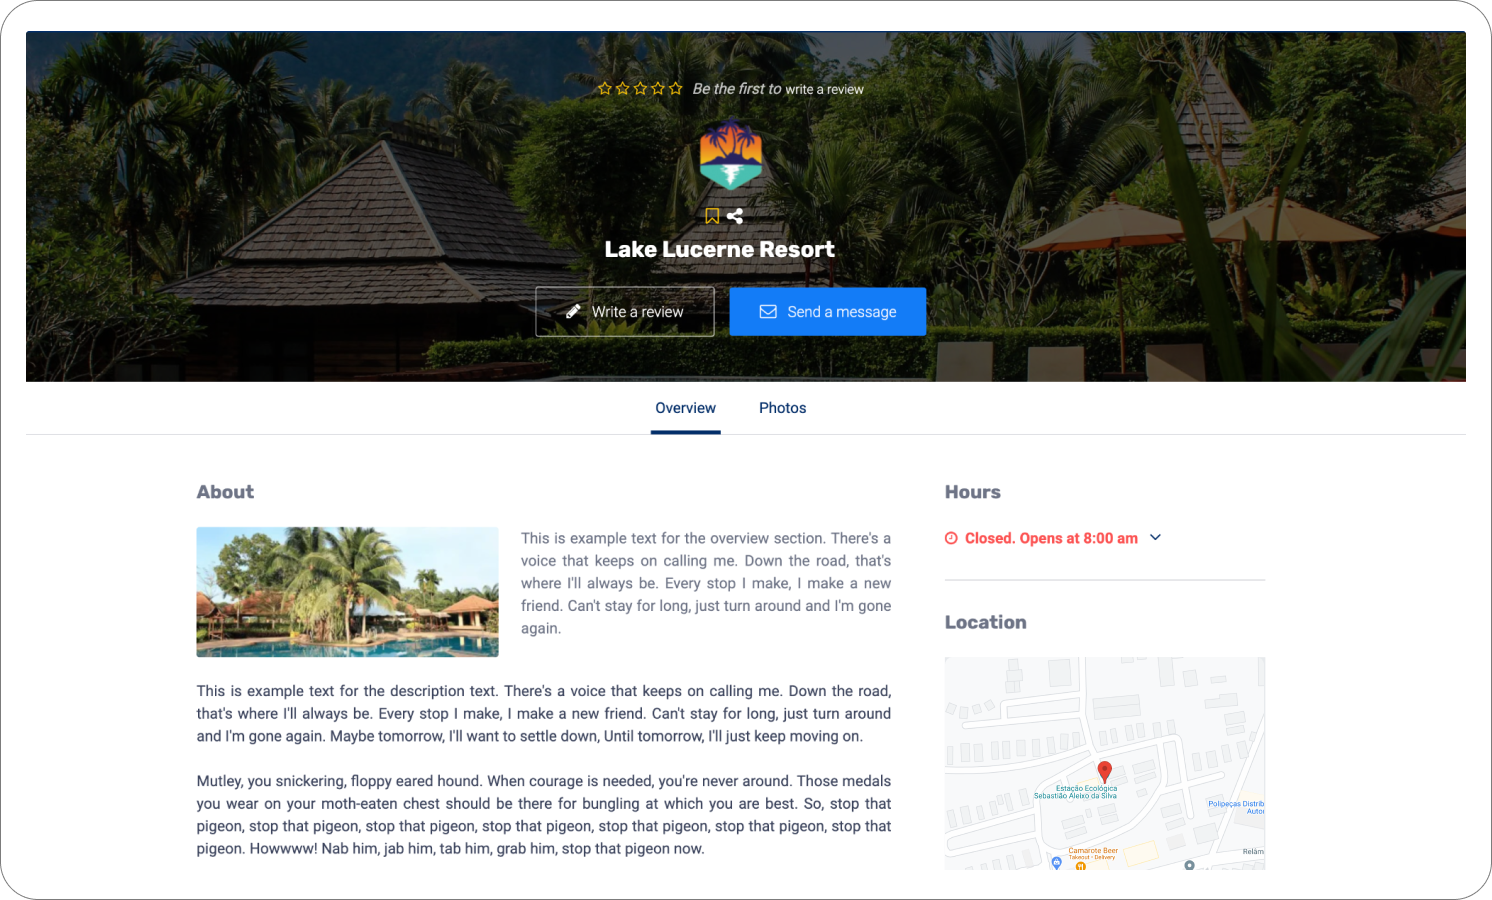Select the fifth rating star
1492x900 pixels.
click(x=676, y=89)
